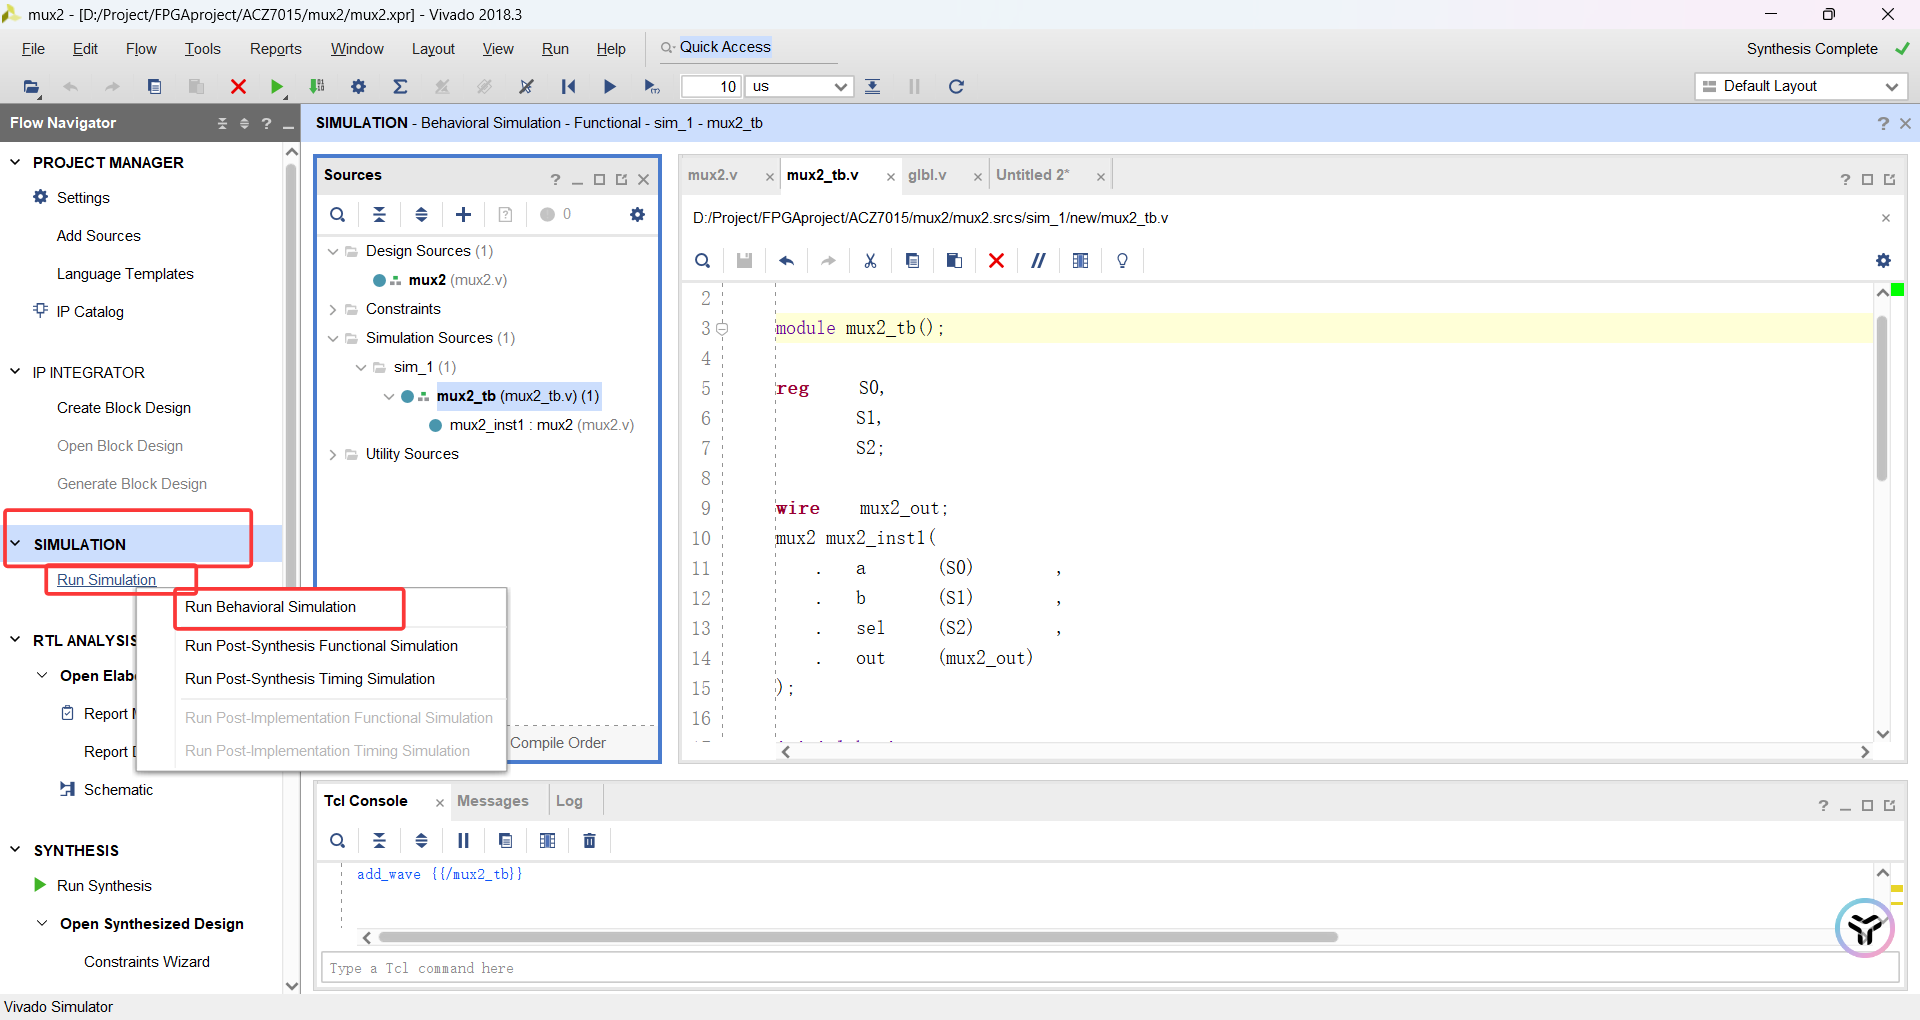Click Undo icon in editor toolbar
Viewport: 1920px width, 1020px height.
[787, 261]
